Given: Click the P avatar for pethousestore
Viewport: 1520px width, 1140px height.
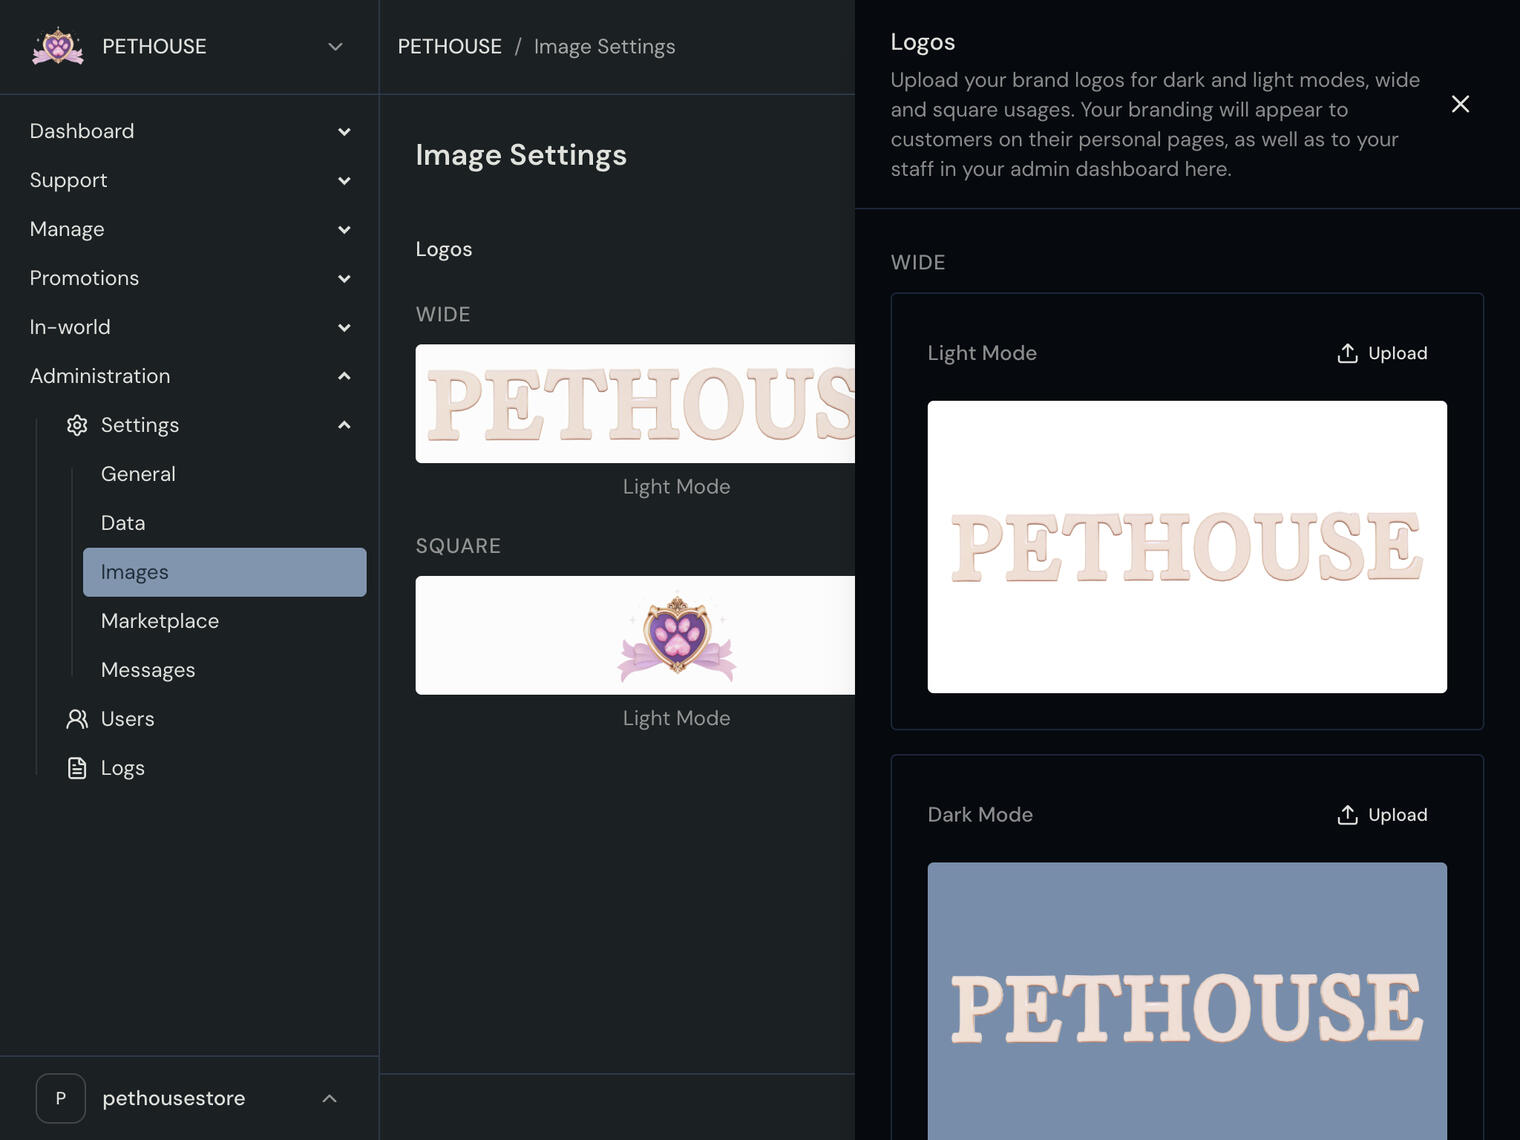Looking at the screenshot, I should pyautogui.click(x=61, y=1098).
